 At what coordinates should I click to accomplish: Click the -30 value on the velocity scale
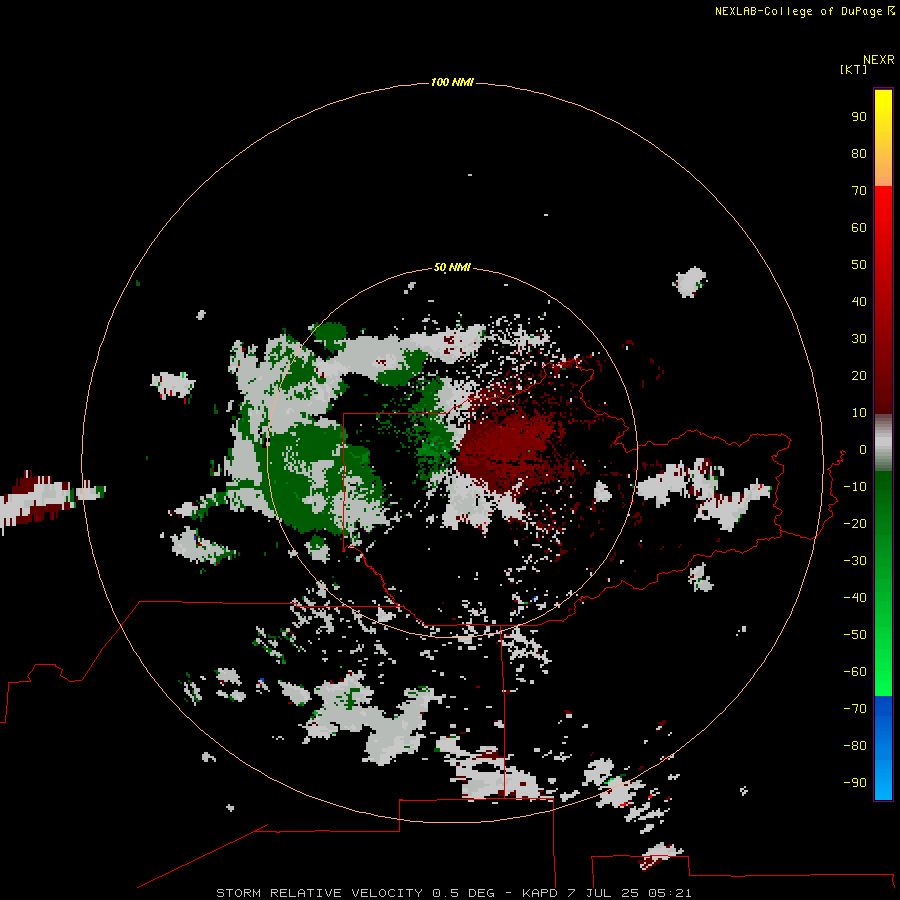pyautogui.click(x=855, y=561)
